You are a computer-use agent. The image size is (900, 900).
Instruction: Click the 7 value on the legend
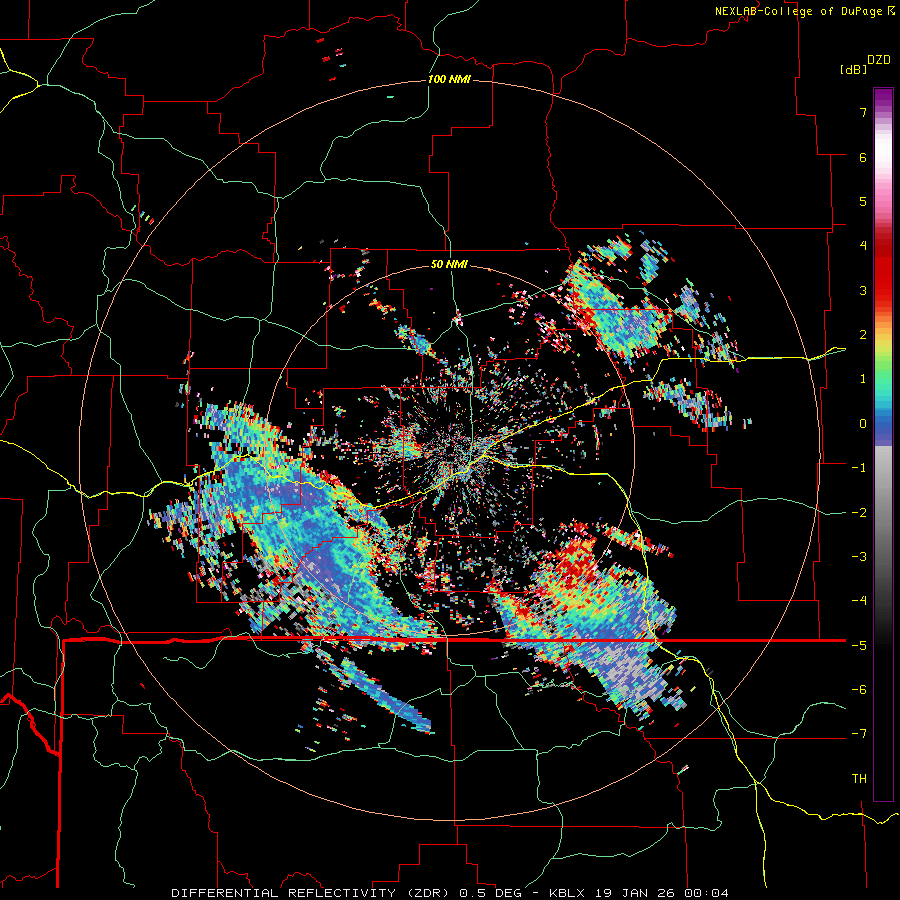point(863,112)
